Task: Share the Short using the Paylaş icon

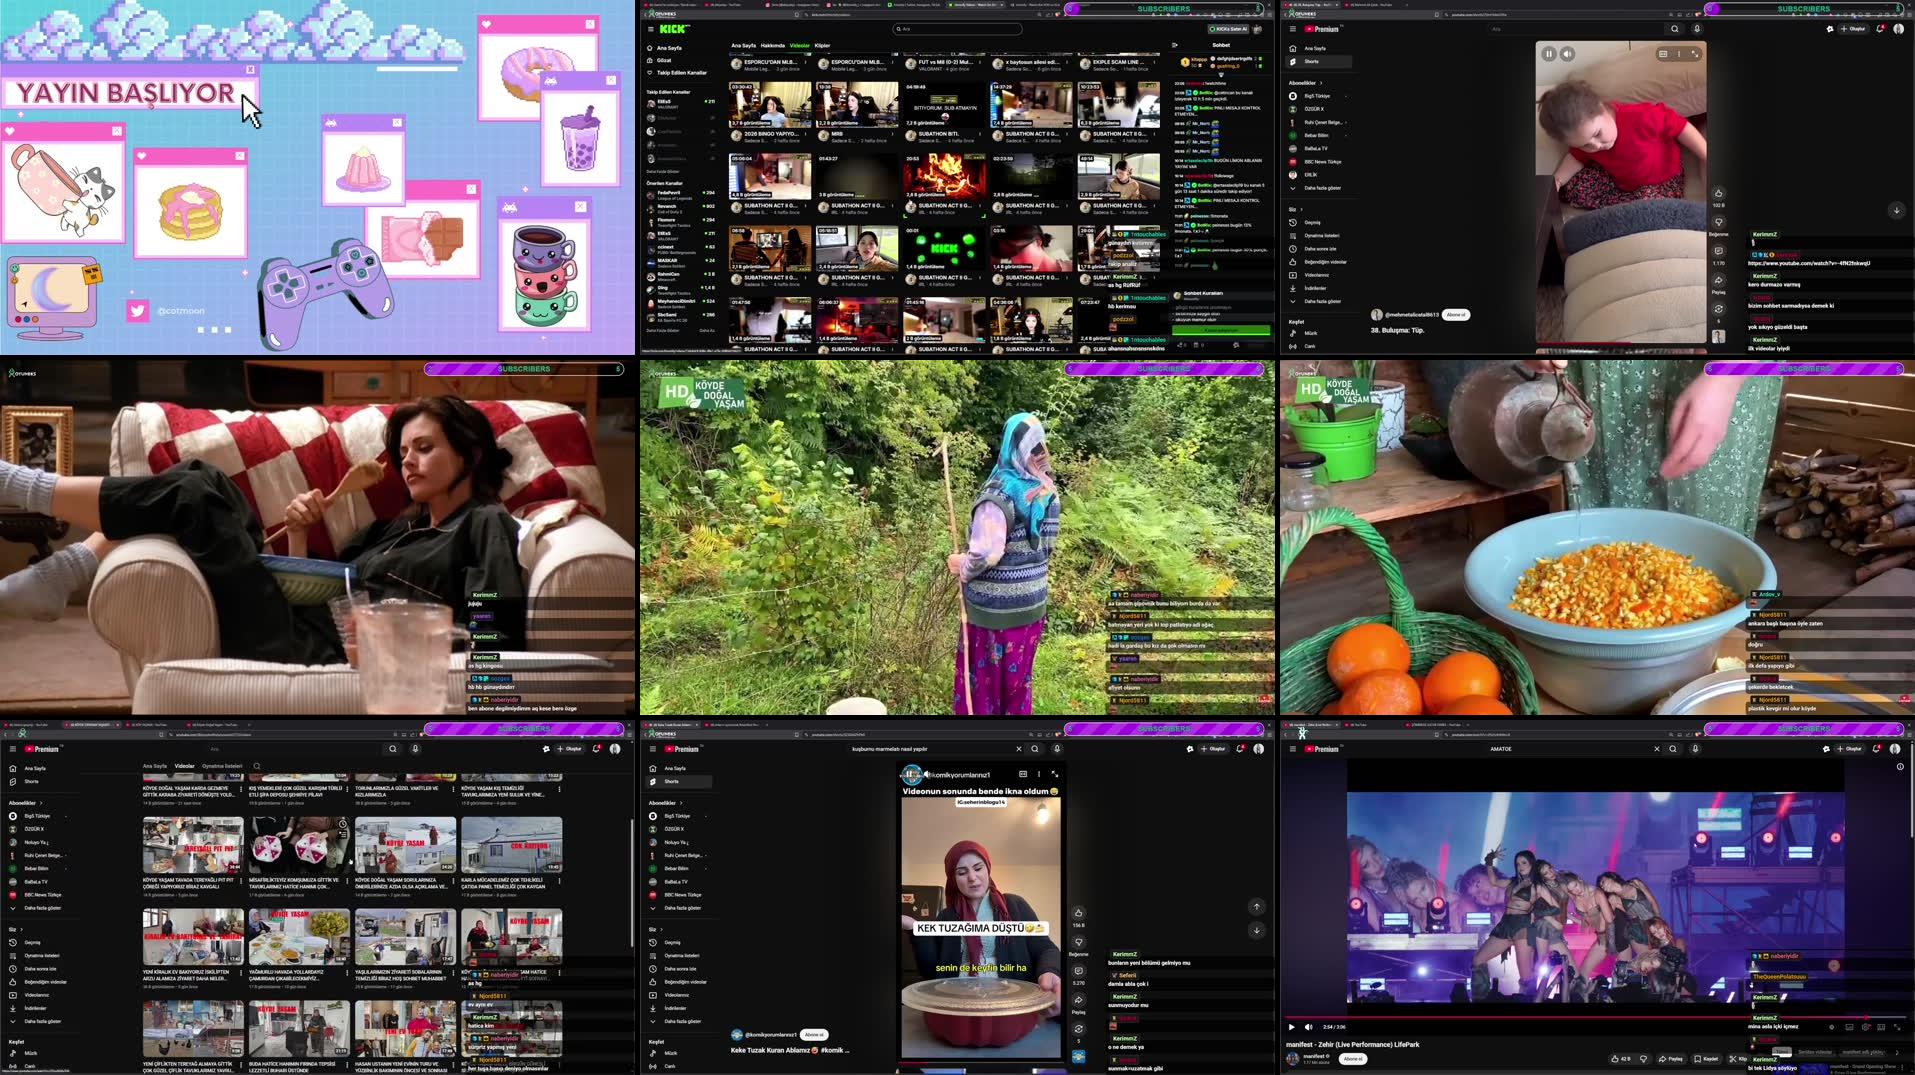Action: (1078, 1000)
